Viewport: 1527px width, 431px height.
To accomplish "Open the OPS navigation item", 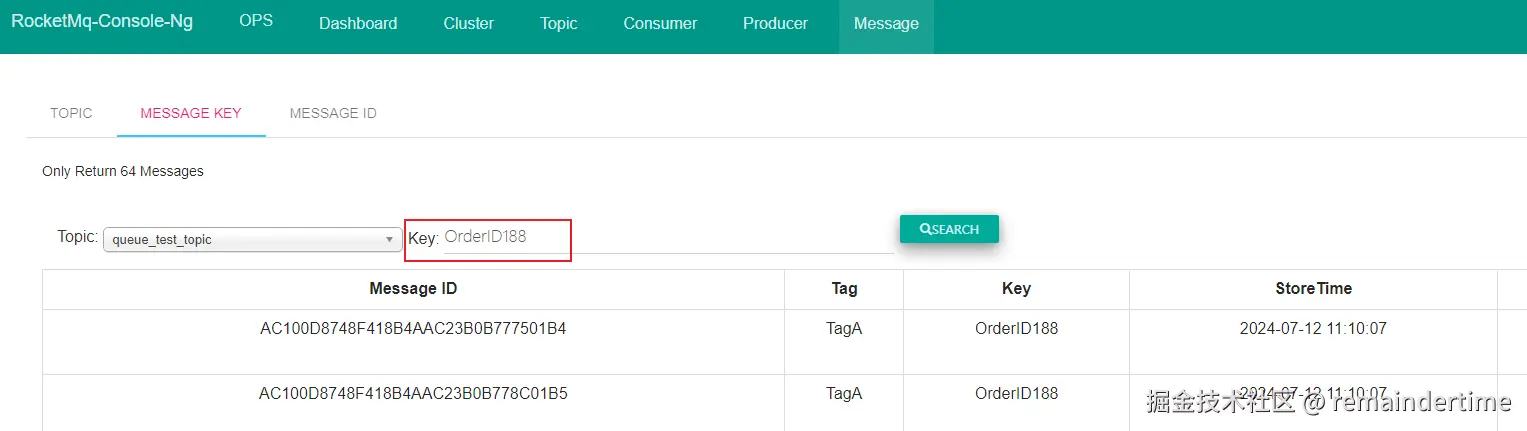I will tap(256, 21).
